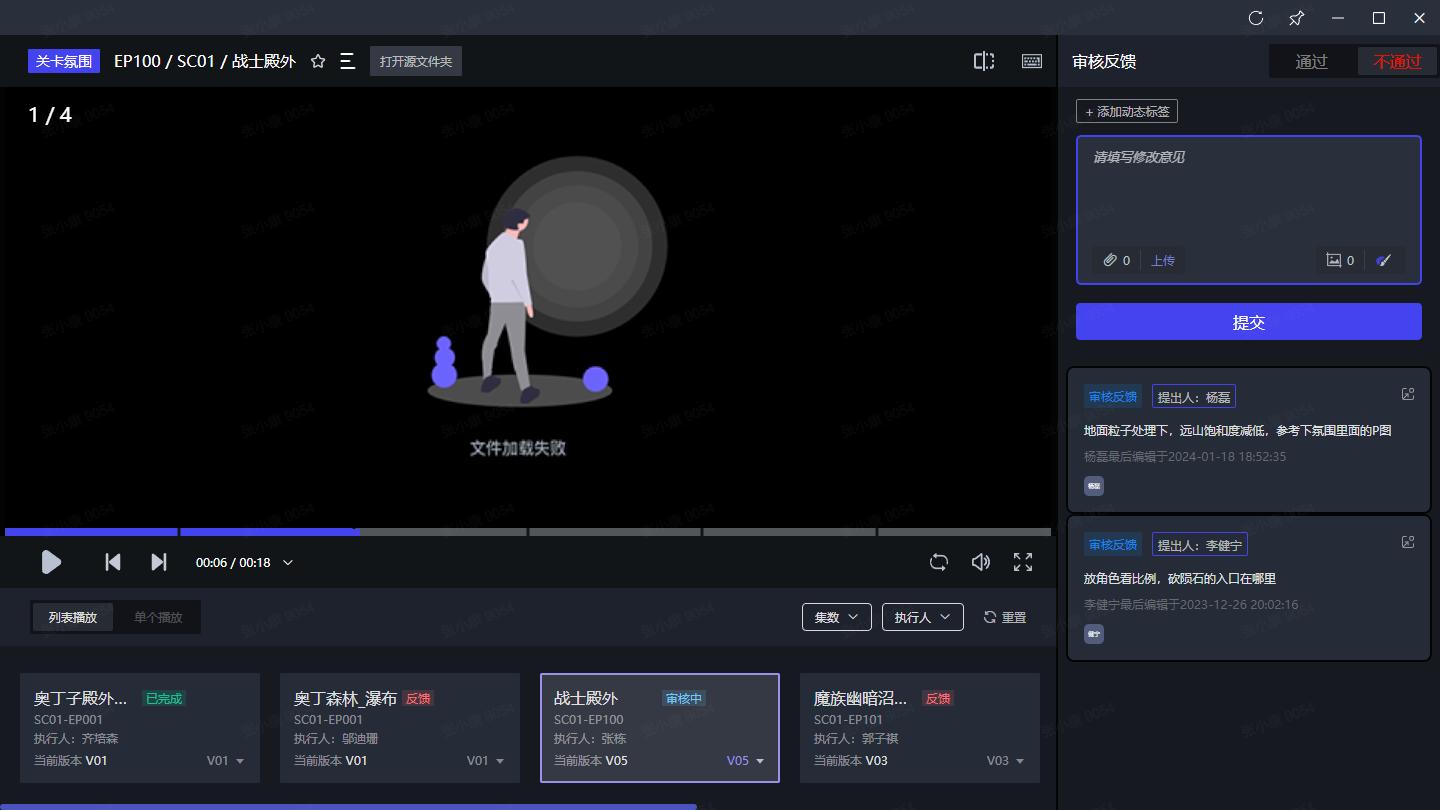1440x810 pixels.
Task: Open V05 version dropdown on 战士殿外 card
Action: point(745,761)
